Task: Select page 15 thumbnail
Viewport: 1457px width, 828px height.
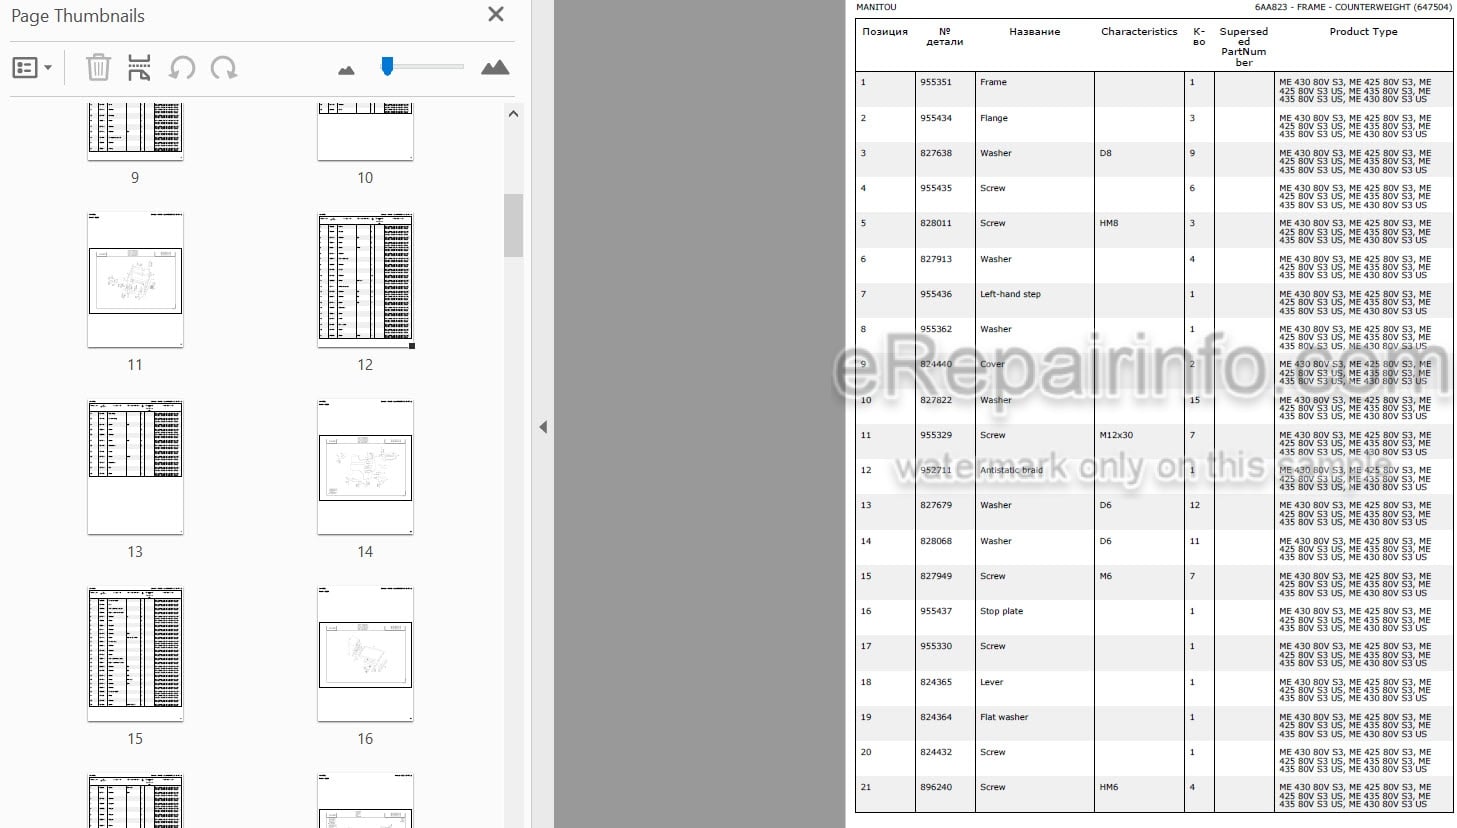Action: [x=135, y=654]
